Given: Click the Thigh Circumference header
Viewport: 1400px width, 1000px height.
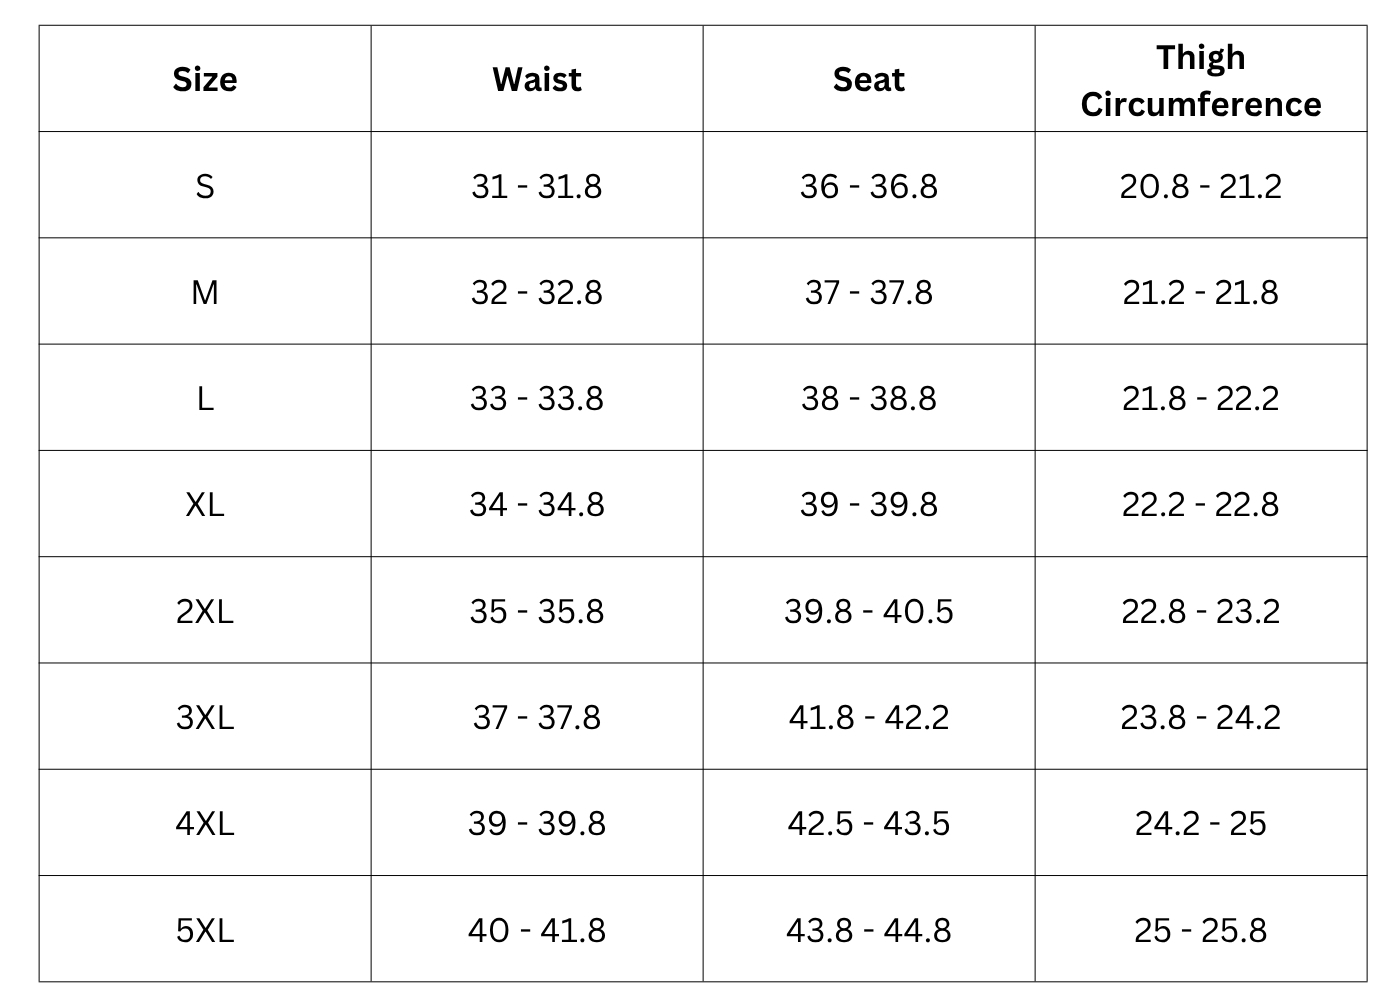Looking at the screenshot, I should pos(1201,81).
